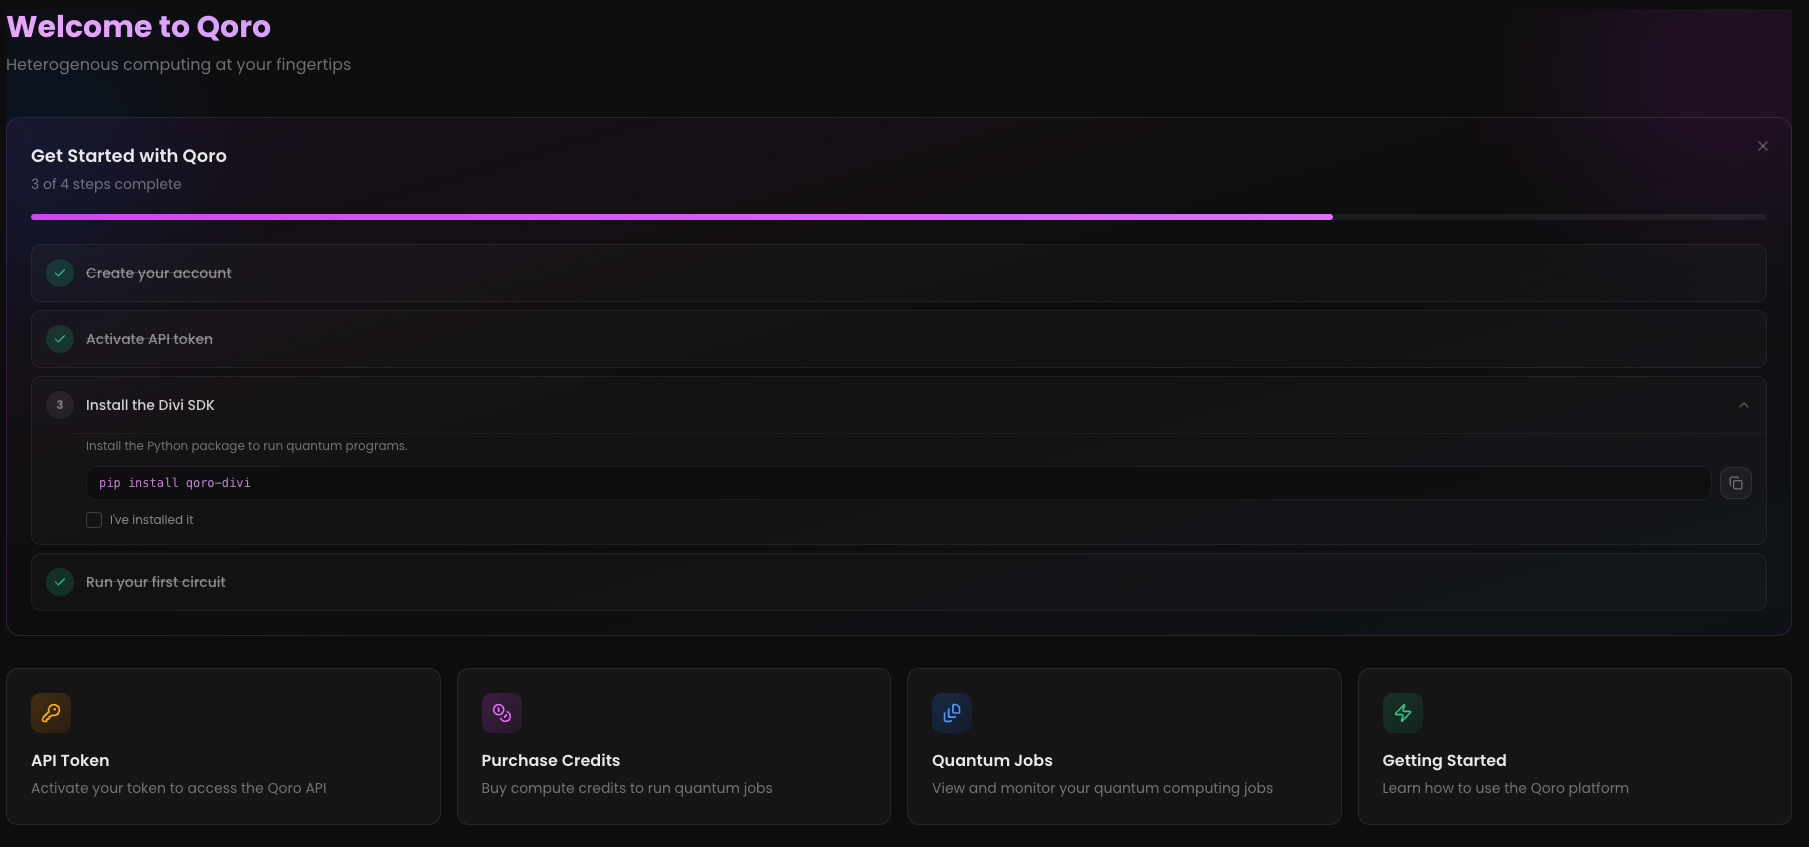Expand the Create your account step
This screenshot has height=847, width=1809.
click(898, 273)
